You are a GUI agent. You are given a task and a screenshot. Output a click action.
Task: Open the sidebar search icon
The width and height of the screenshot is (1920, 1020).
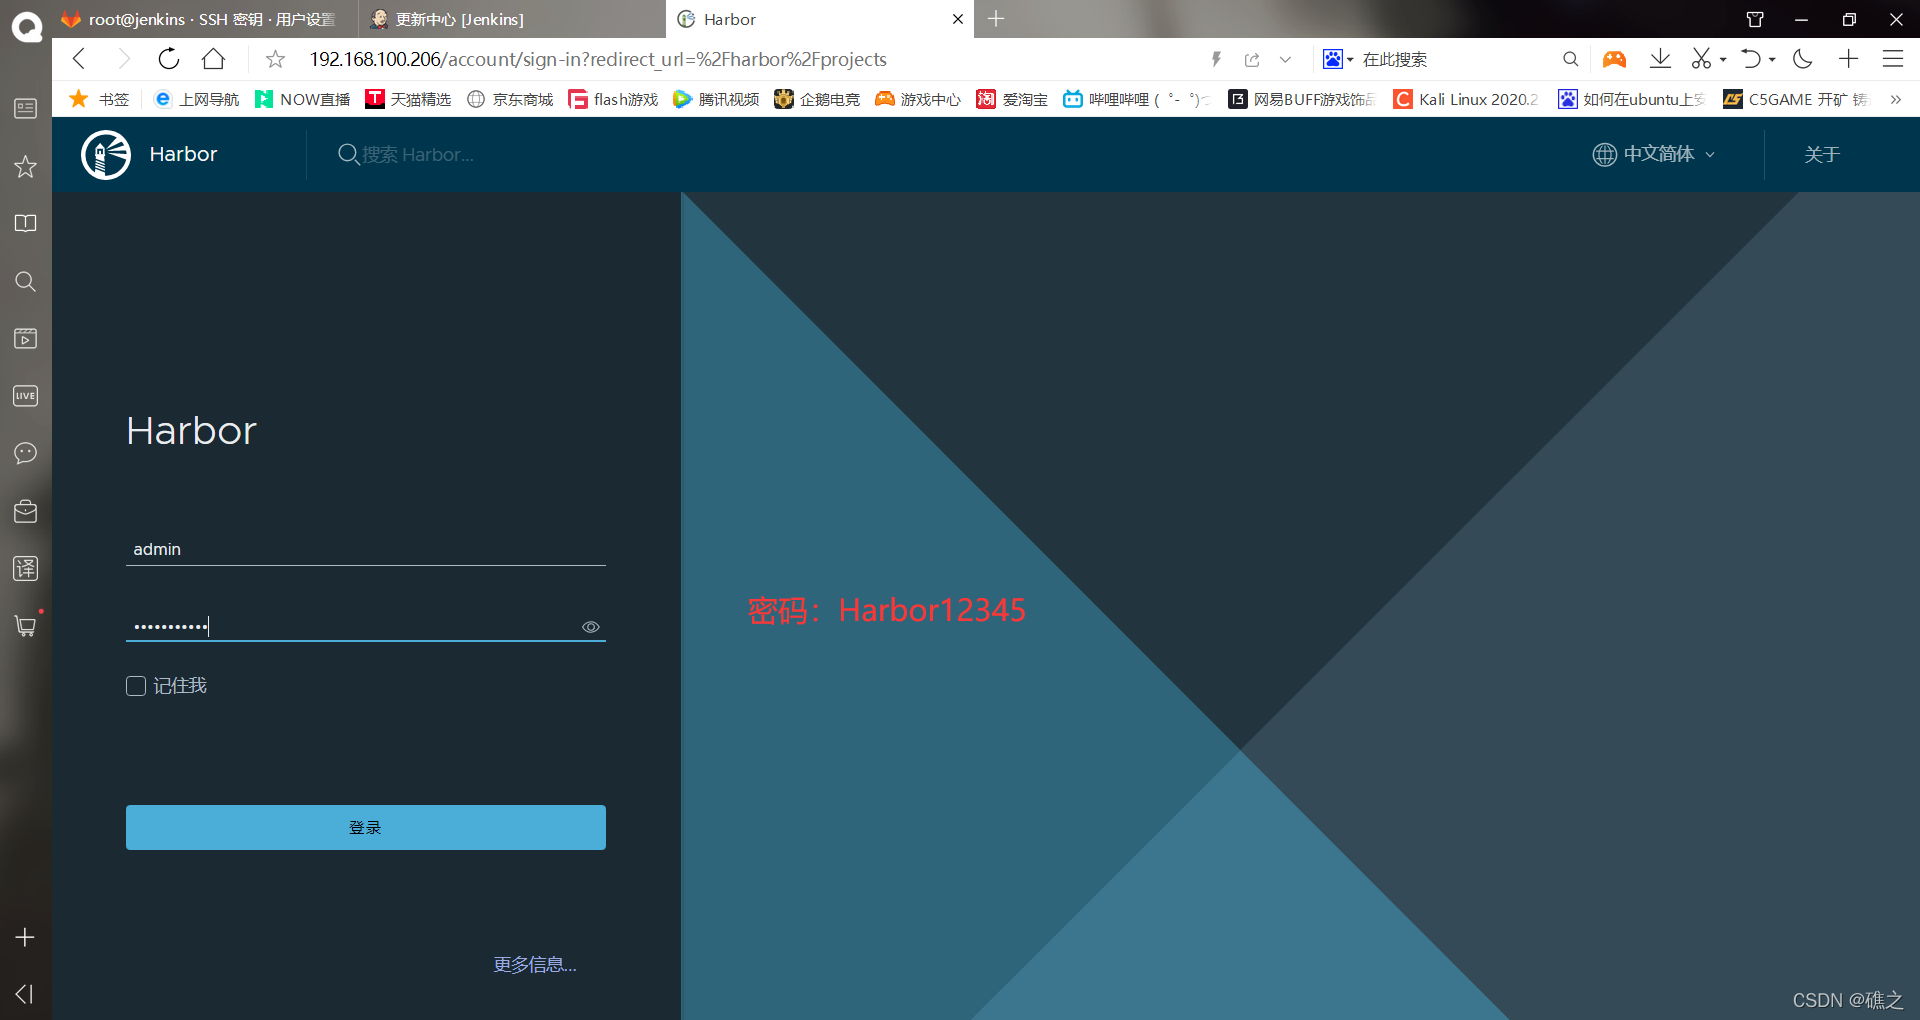[26, 281]
